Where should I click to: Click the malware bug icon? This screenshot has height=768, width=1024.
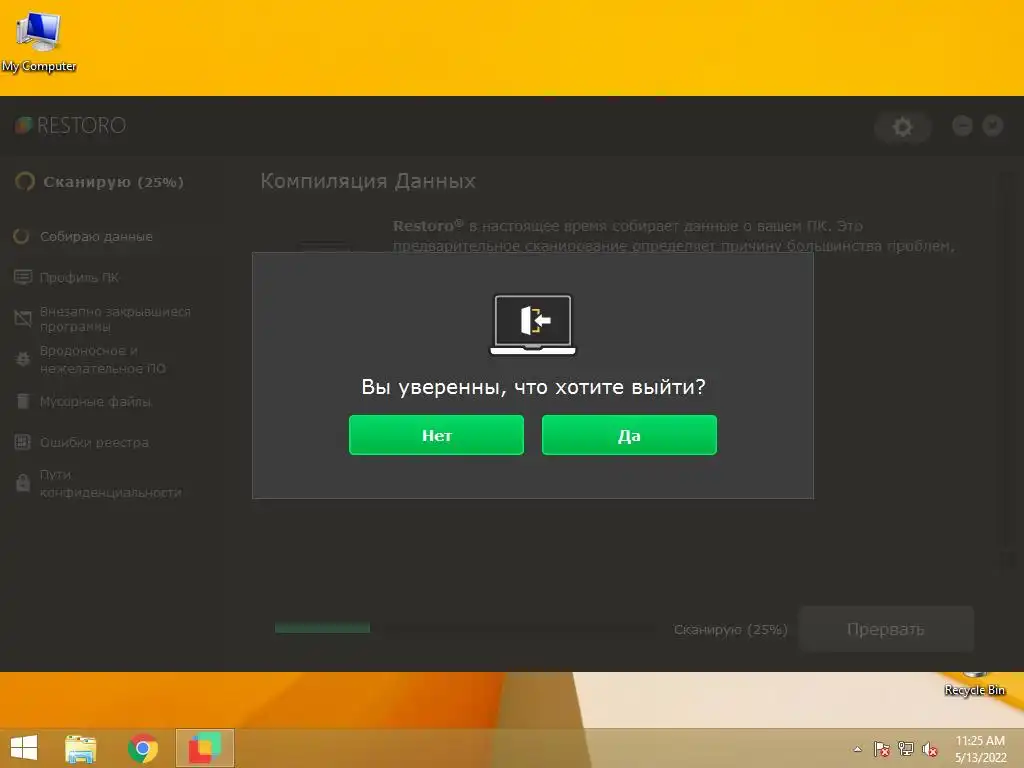(x=23, y=360)
